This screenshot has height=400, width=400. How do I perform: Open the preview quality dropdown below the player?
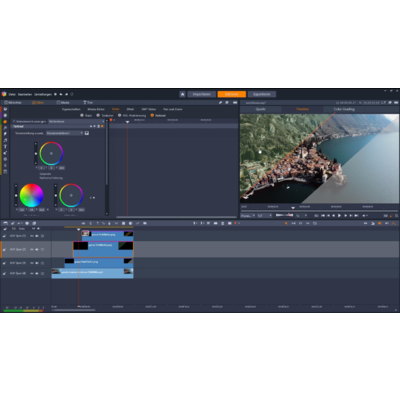click(264, 216)
